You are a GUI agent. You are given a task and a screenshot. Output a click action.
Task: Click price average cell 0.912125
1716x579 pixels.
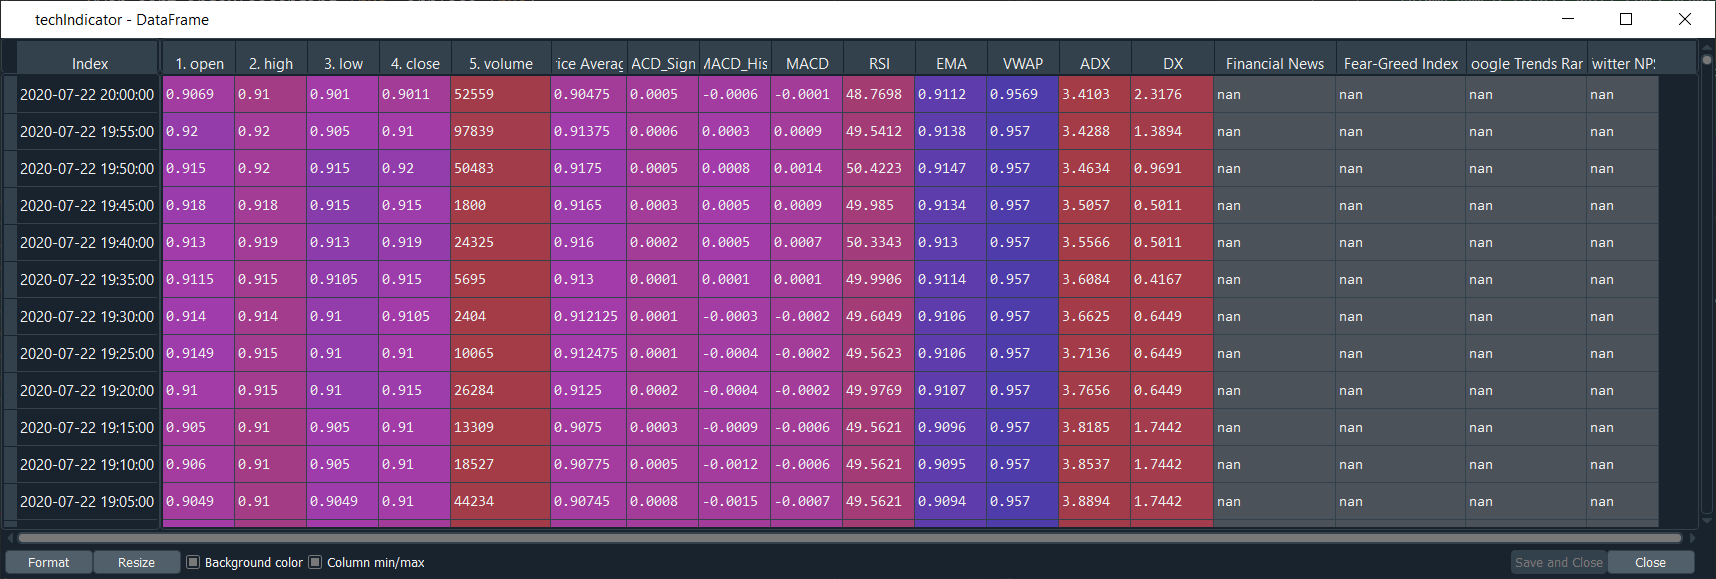[589, 316]
